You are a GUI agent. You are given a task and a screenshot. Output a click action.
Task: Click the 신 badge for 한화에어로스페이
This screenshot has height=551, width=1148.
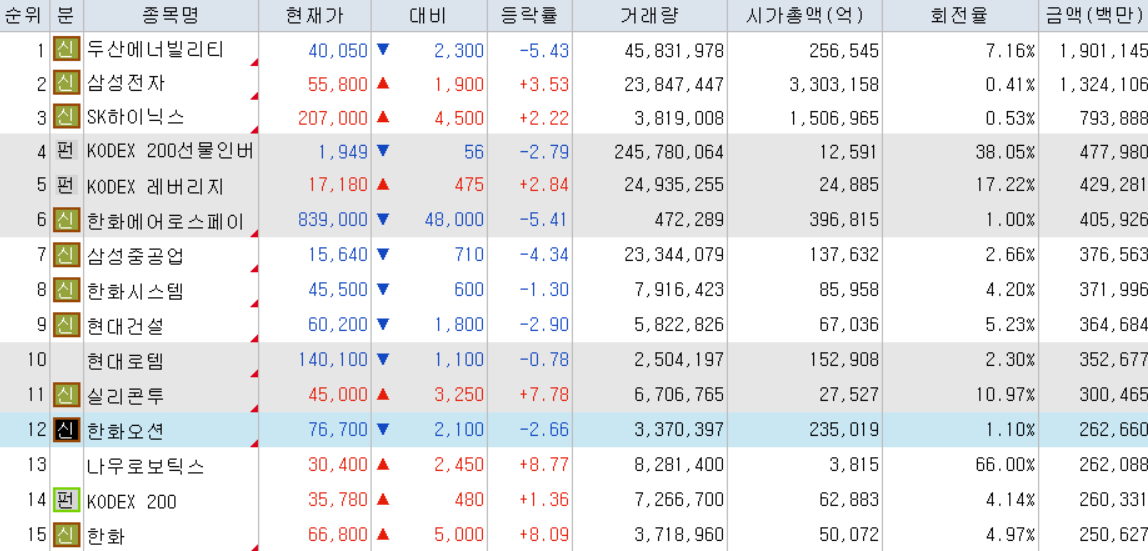coord(66,220)
